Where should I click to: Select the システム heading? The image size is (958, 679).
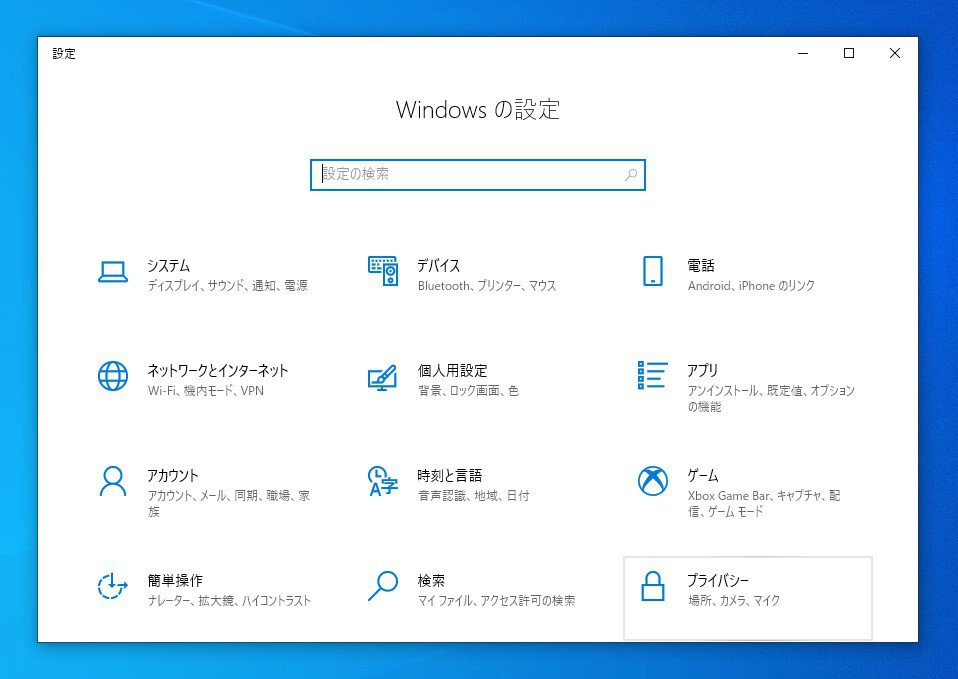[x=169, y=265]
